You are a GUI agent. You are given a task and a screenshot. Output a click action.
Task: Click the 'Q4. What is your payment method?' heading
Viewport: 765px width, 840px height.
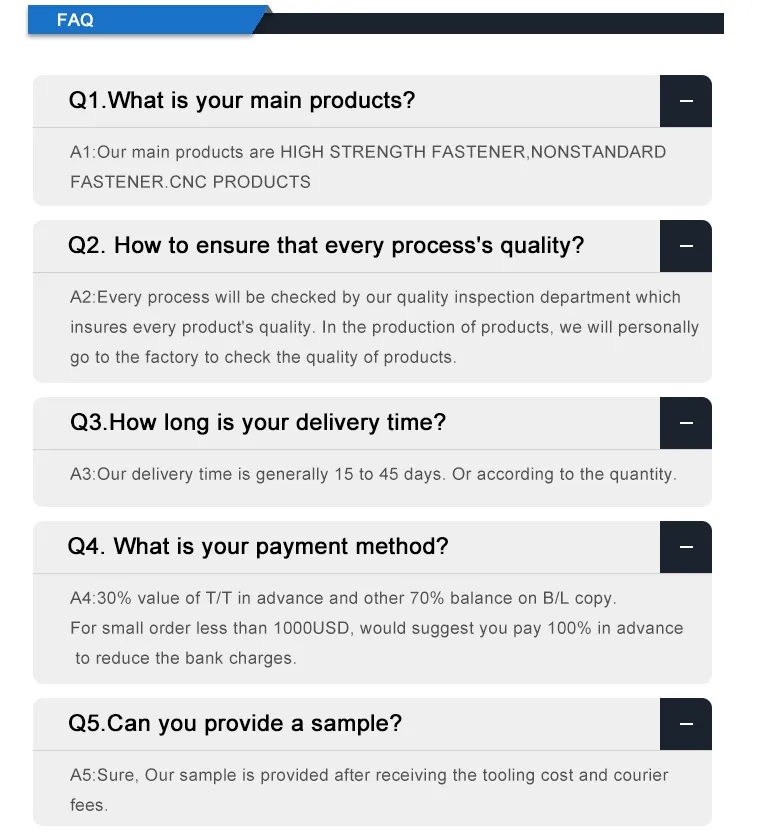[258, 547]
